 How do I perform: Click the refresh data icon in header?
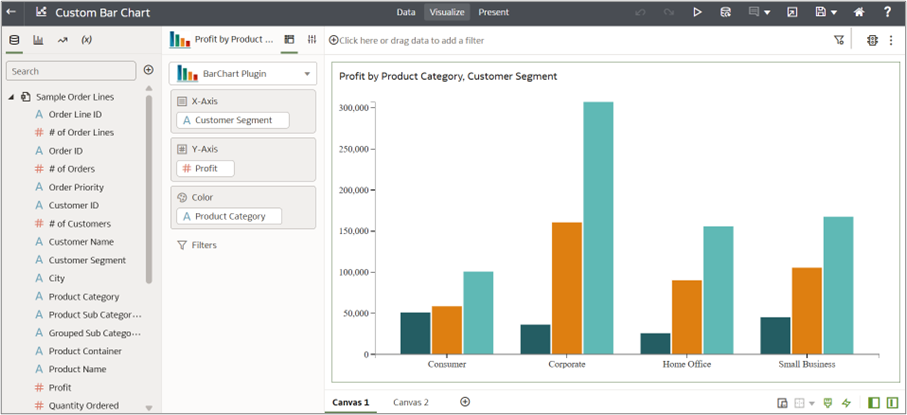tap(725, 12)
